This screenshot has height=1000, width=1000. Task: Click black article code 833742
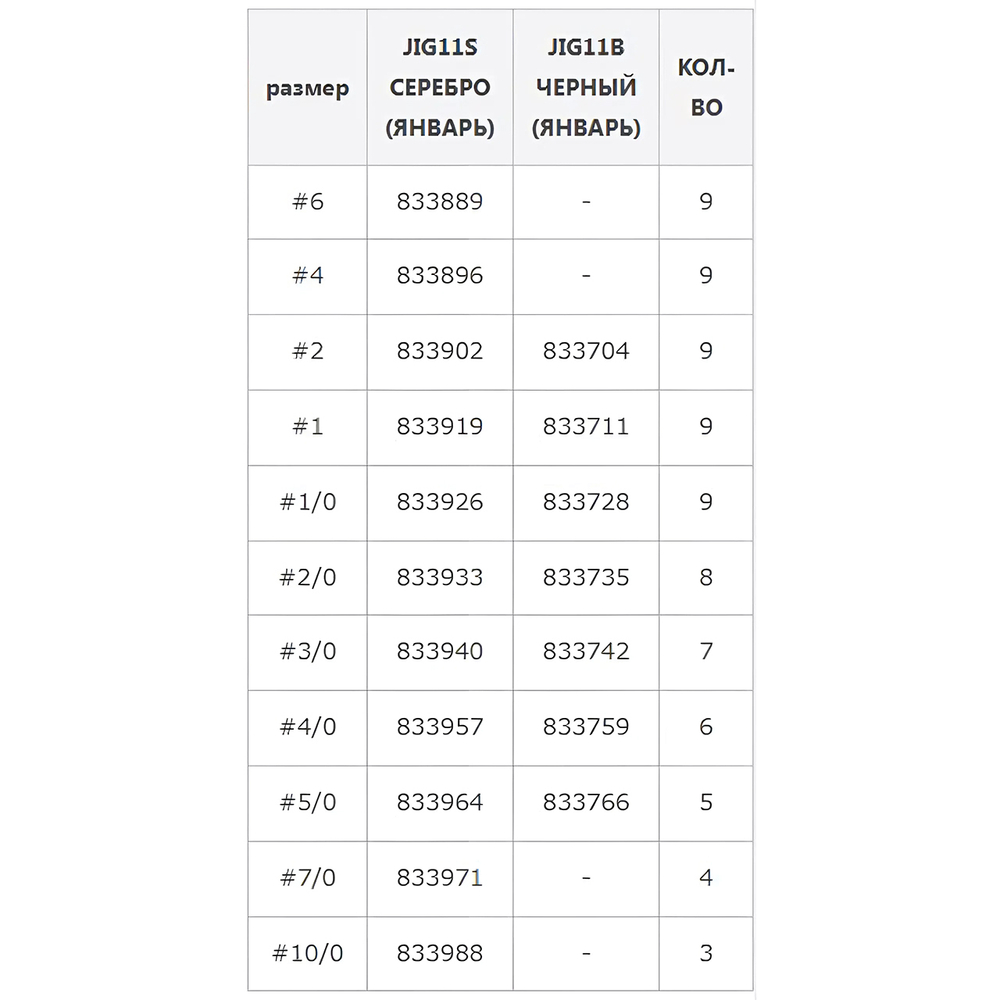tap(586, 652)
